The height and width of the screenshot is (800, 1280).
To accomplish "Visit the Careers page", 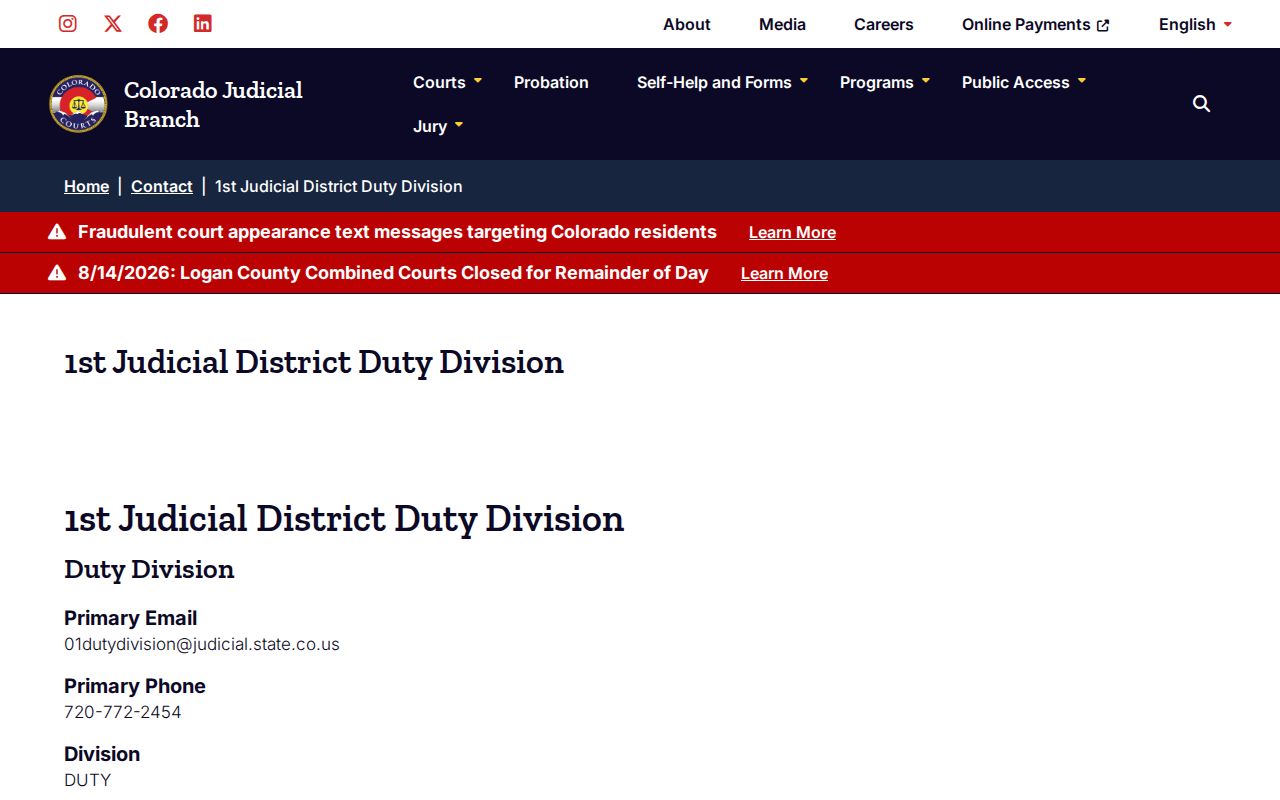I will pos(884,24).
